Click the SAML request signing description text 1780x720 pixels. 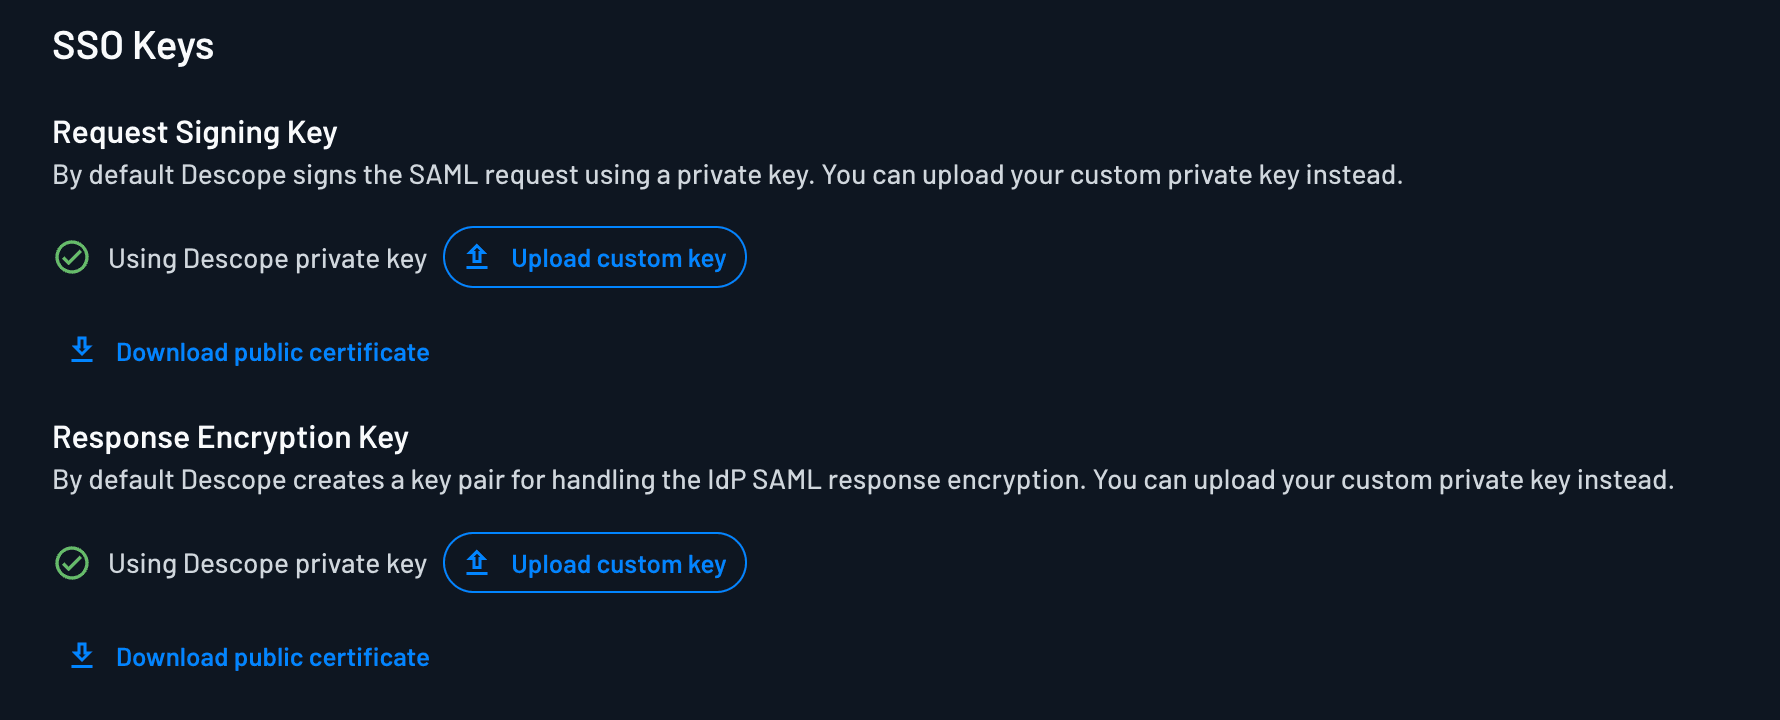pyautogui.click(x=727, y=174)
